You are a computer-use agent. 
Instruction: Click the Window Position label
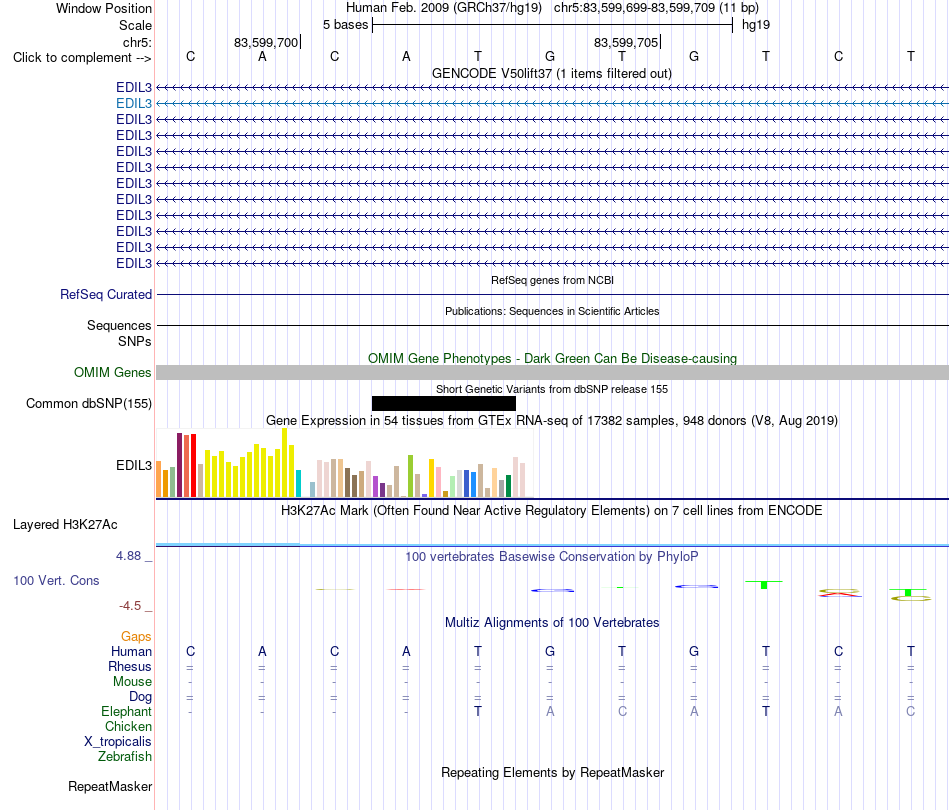[104, 8]
